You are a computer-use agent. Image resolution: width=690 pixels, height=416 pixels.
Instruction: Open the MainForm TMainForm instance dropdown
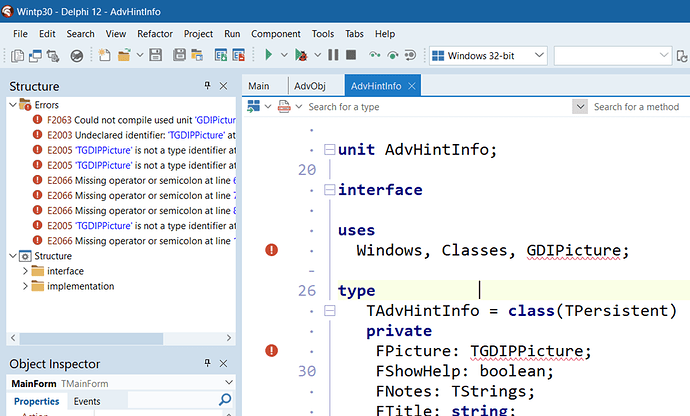(229, 383)
